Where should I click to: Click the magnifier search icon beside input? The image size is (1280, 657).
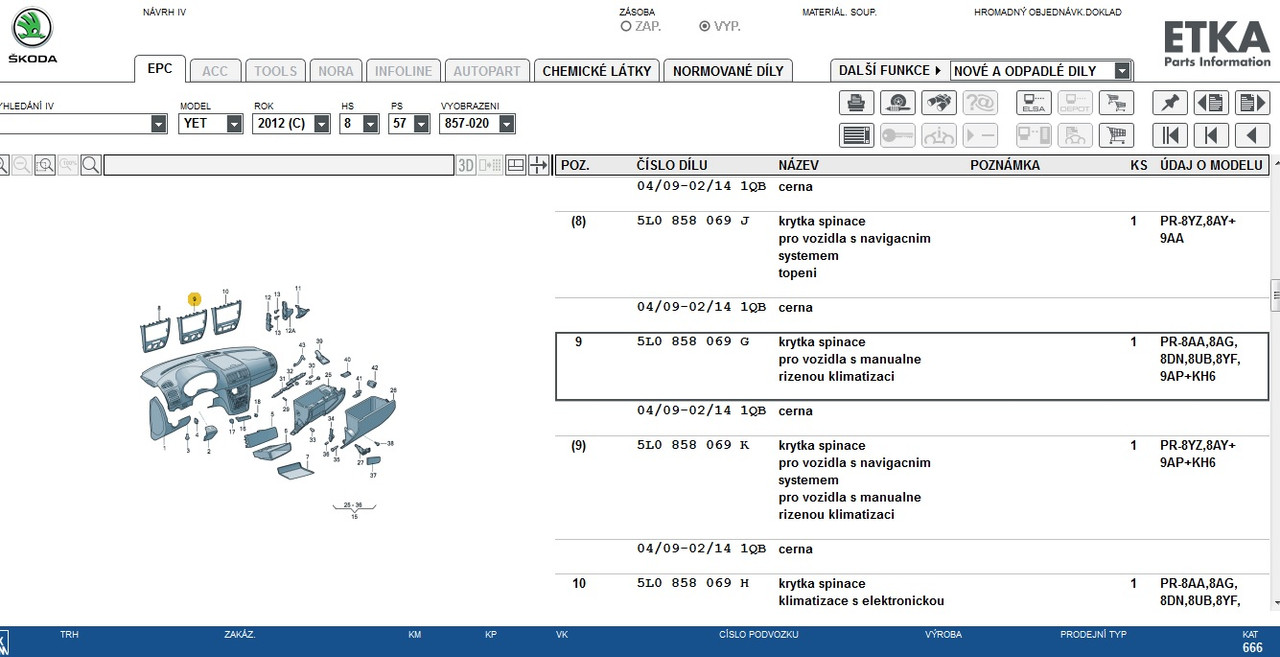(x=91, y=165)
